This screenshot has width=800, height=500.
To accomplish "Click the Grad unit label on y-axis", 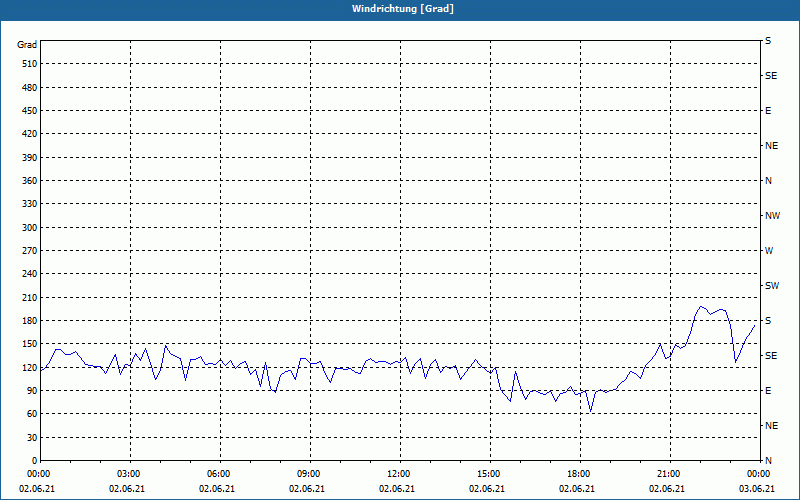I will pyautogui.click(x=27, y=45).
